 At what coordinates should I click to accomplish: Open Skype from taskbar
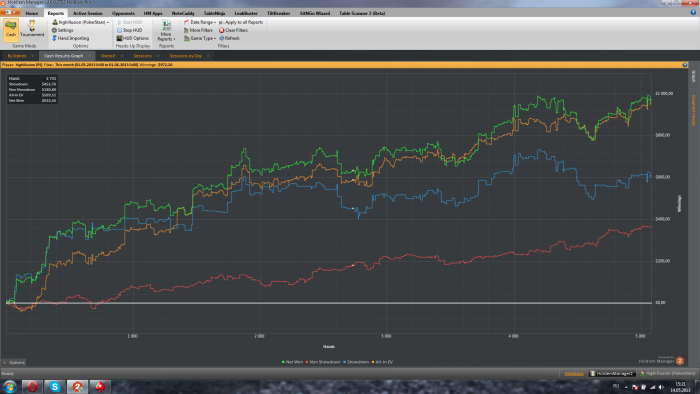(54, 386)
